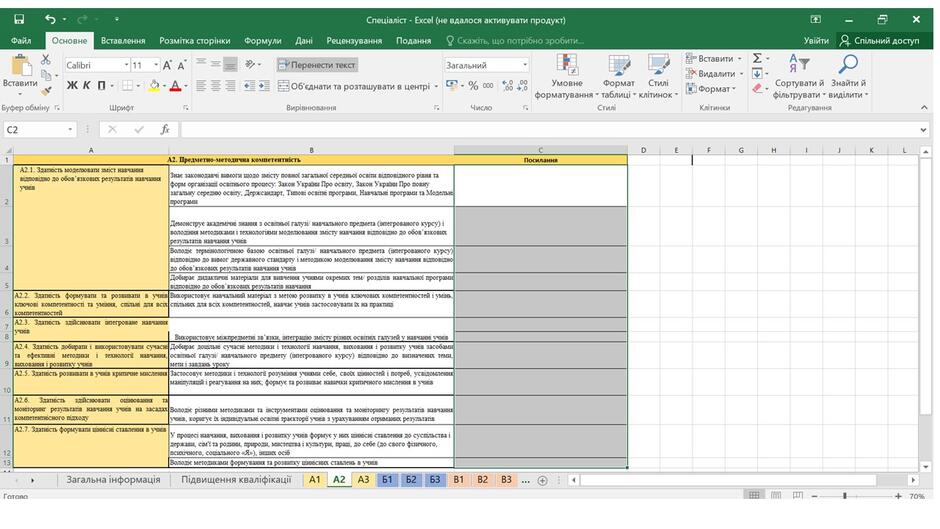The width and height of the screenshot is (940, 529).
Task: Click the insert function fx icon
Action: coord(165,129)
